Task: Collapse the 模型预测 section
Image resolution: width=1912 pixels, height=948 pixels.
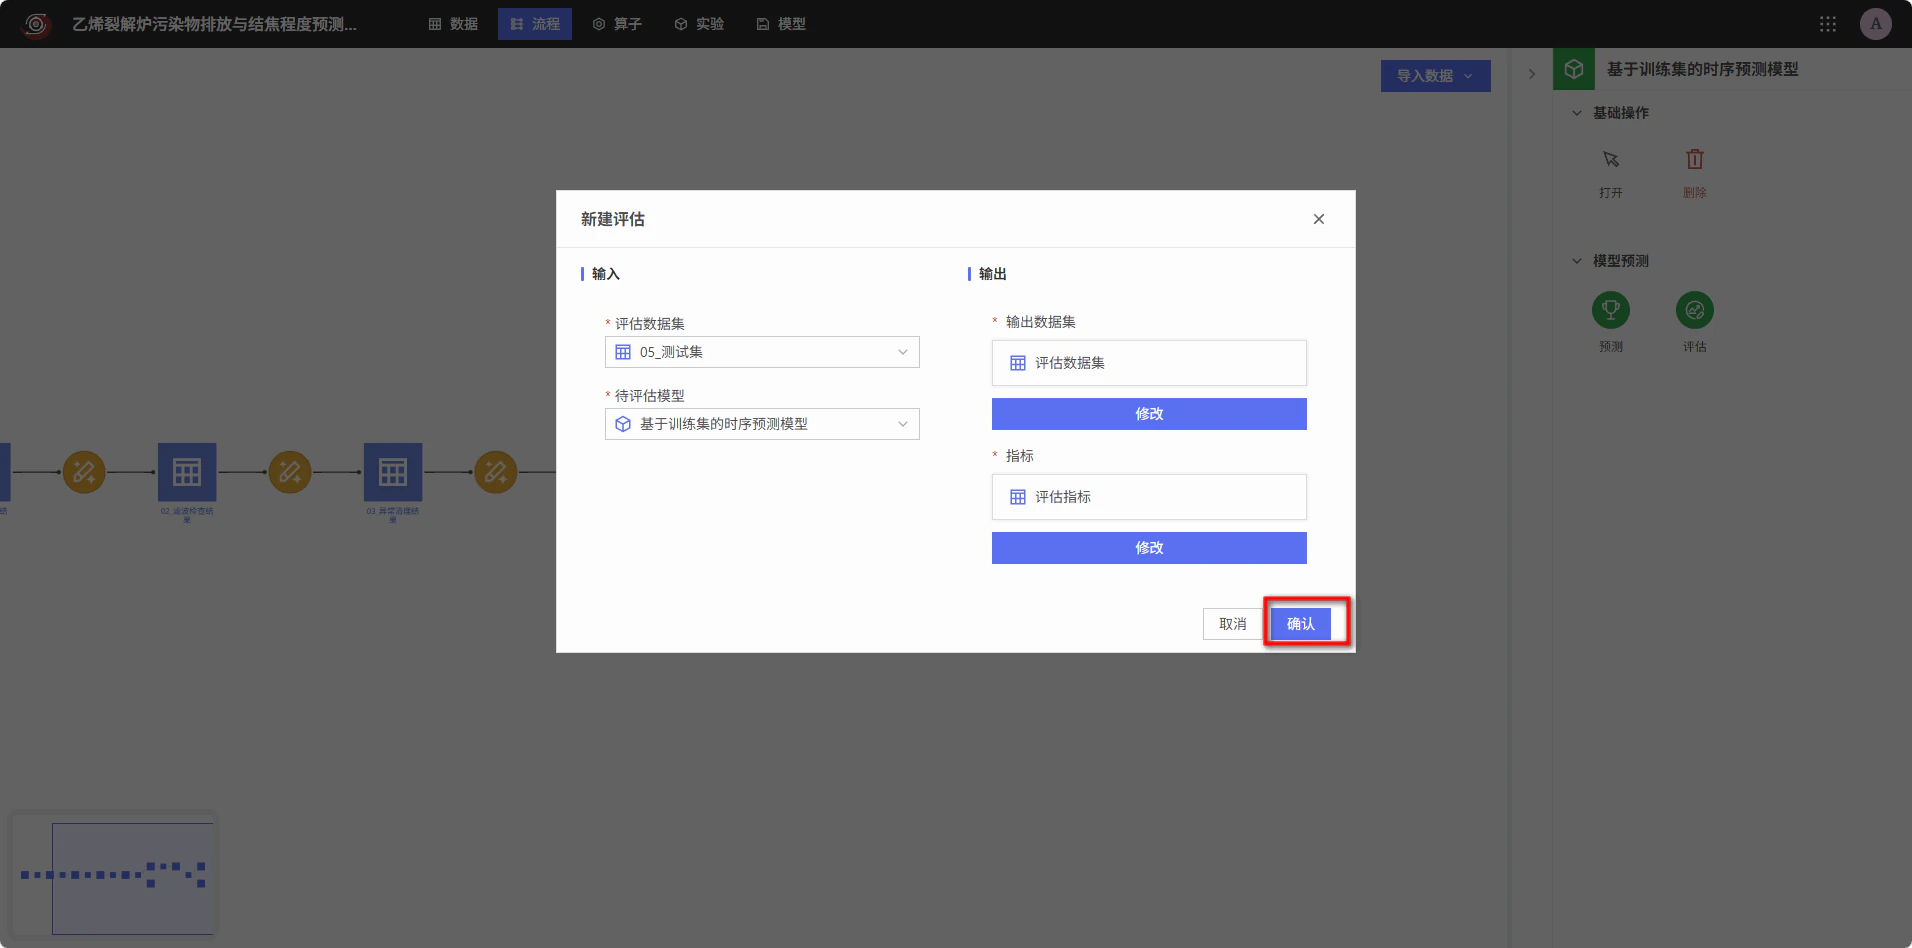Action: 1577,261
